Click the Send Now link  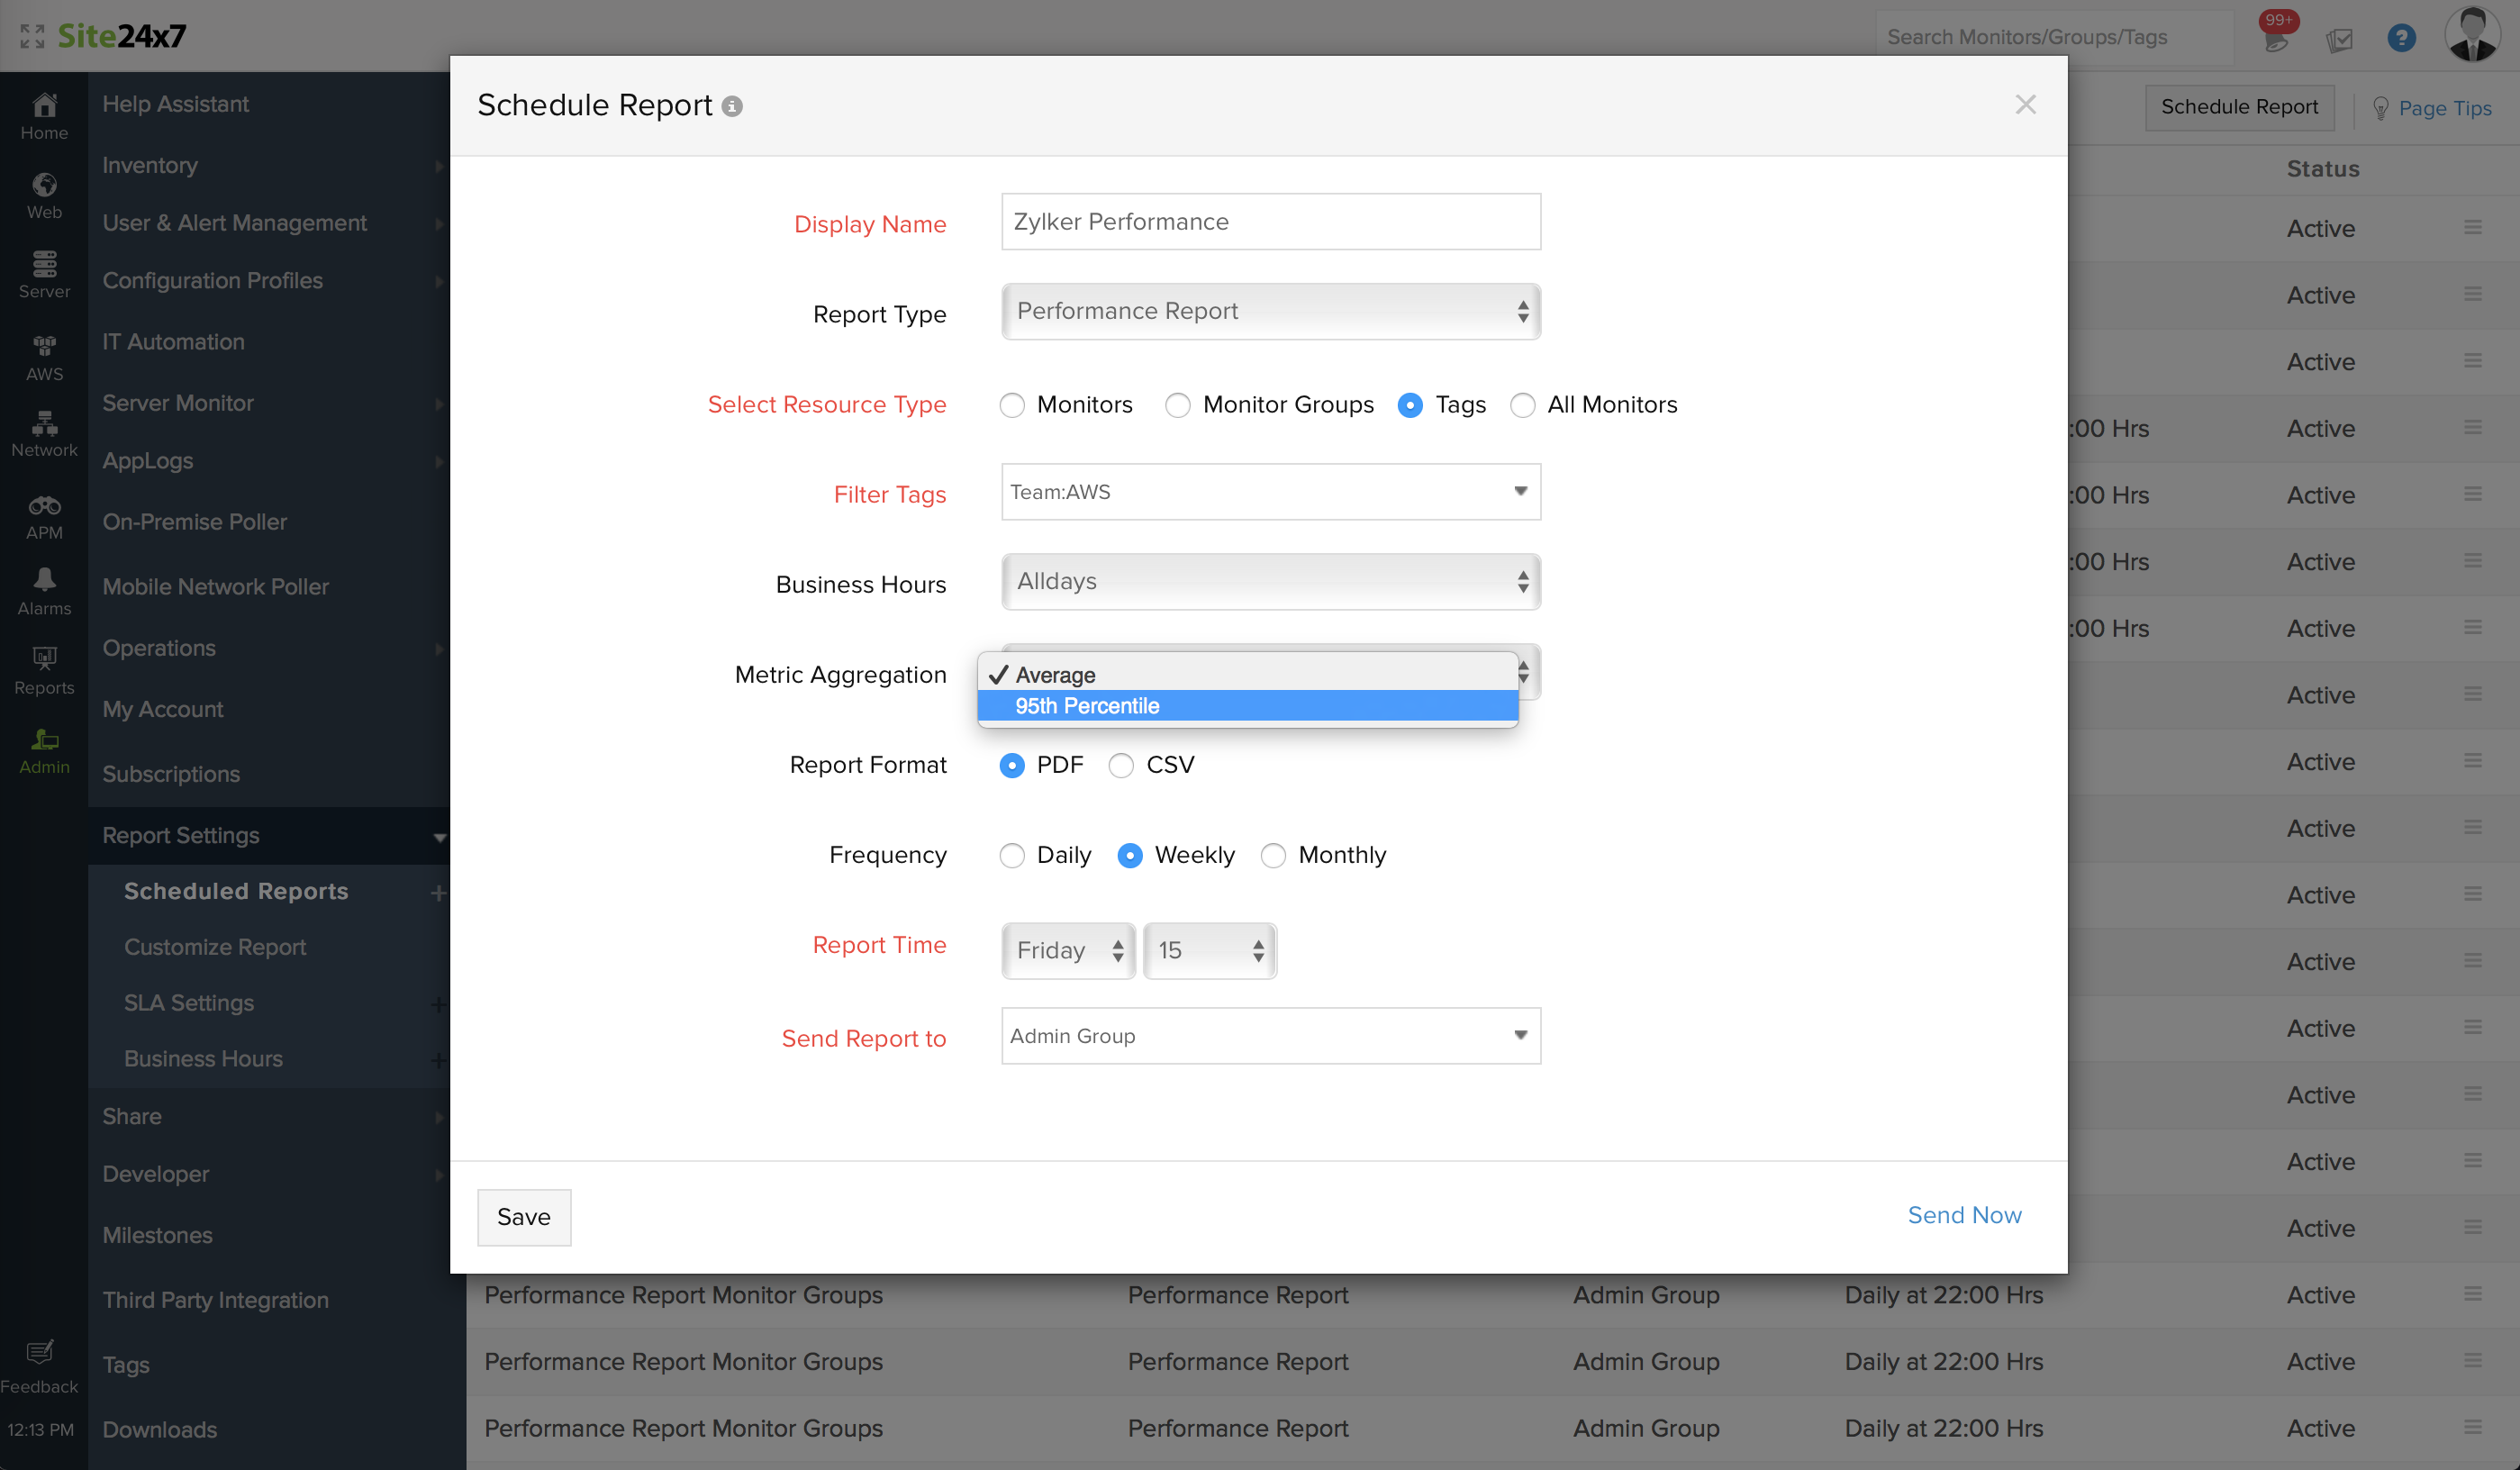click(1964, 1215)
